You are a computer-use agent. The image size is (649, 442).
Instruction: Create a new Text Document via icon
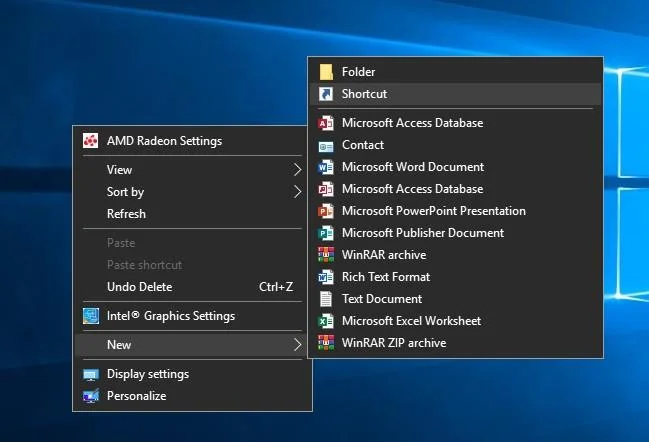[326, 299]
